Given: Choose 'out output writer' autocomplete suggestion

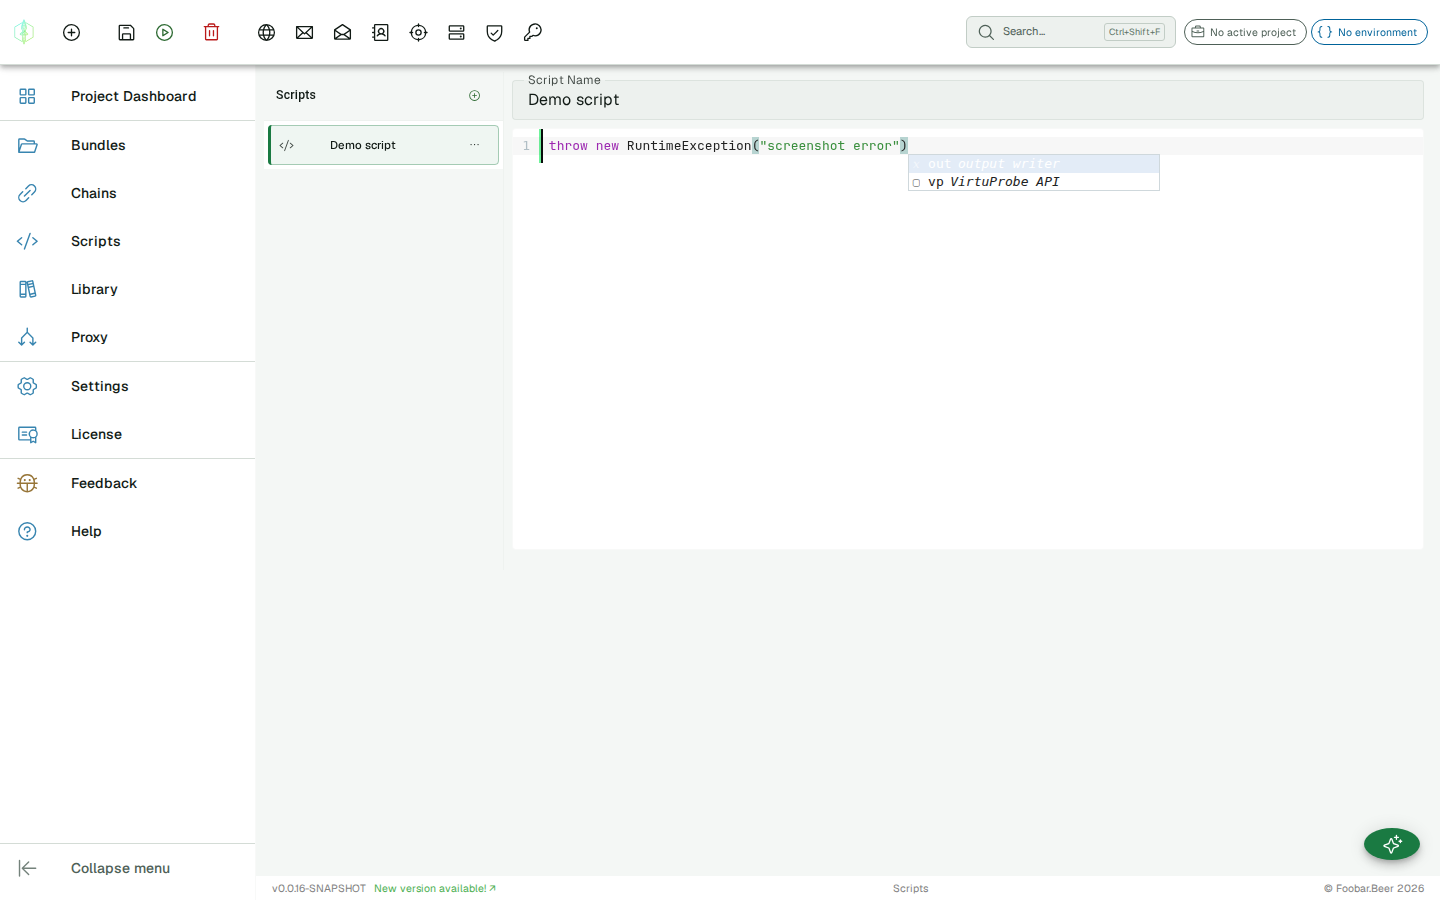Looking at the screenshot, I should tap(1034, 164).
